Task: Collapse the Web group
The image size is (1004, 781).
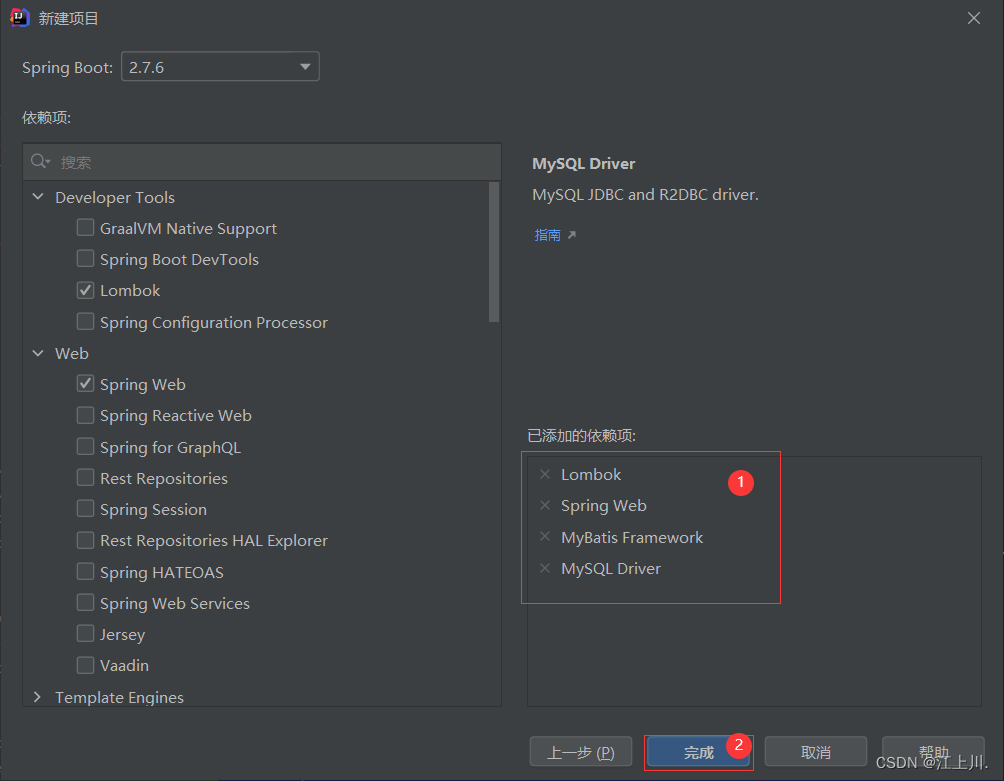Action: [38, 353]
